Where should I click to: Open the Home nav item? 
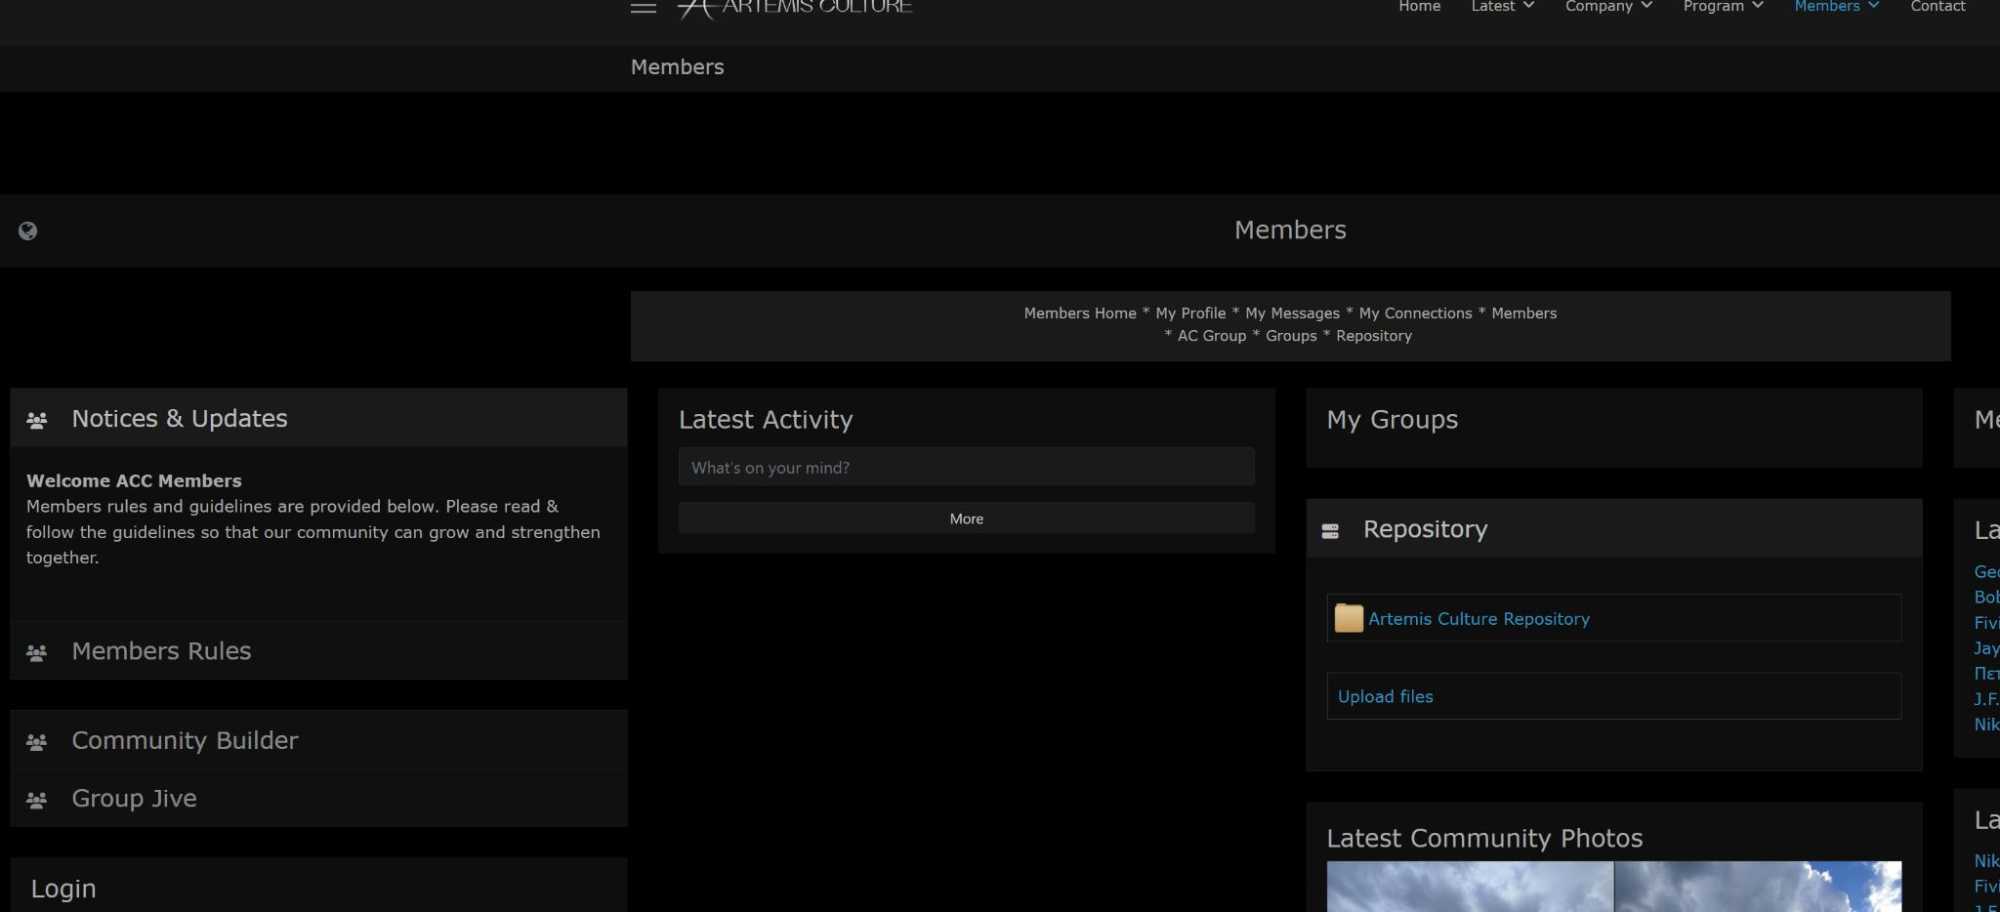[x=1419, y=7]
